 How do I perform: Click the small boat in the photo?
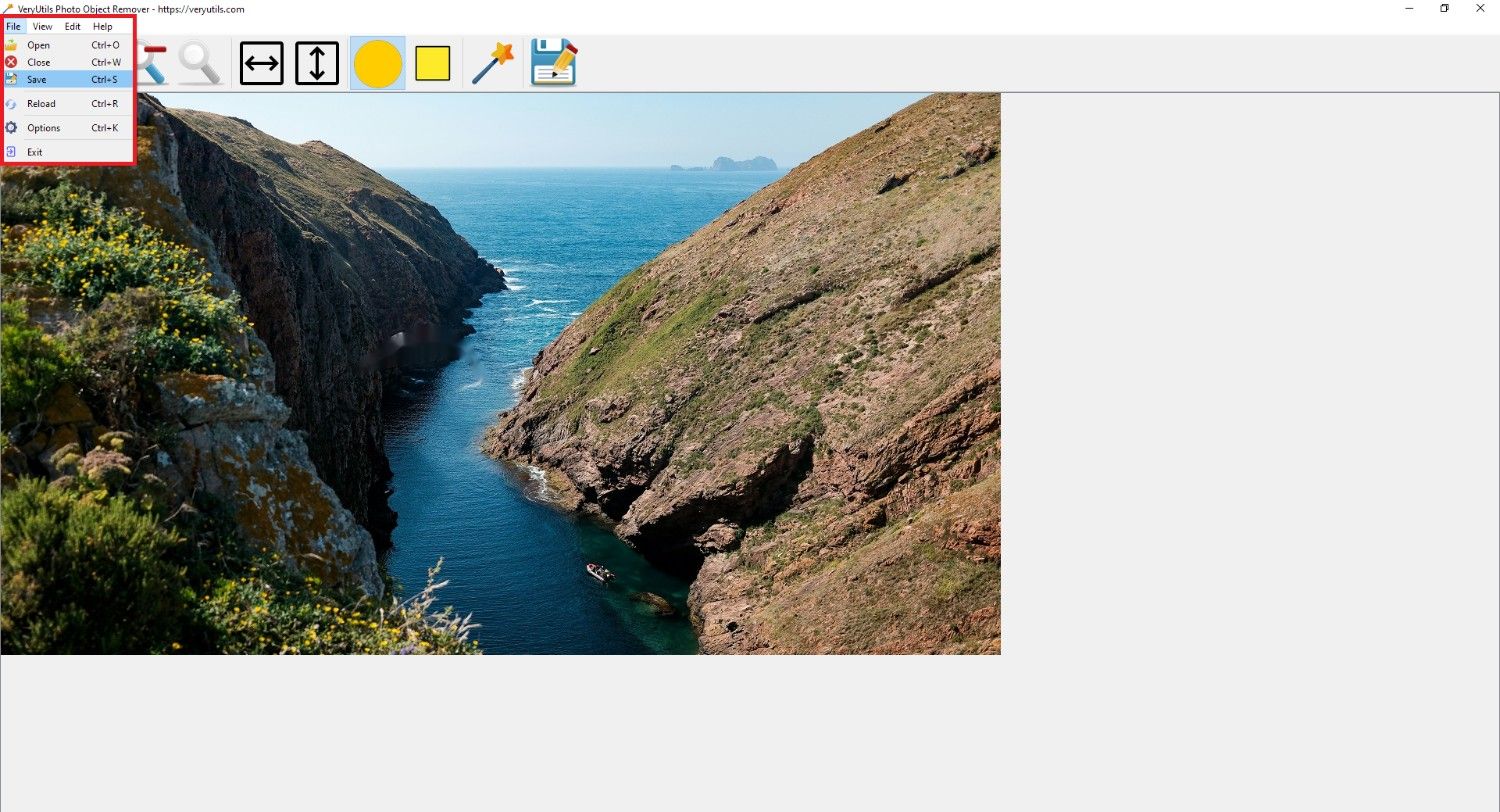tap(600, 572)
